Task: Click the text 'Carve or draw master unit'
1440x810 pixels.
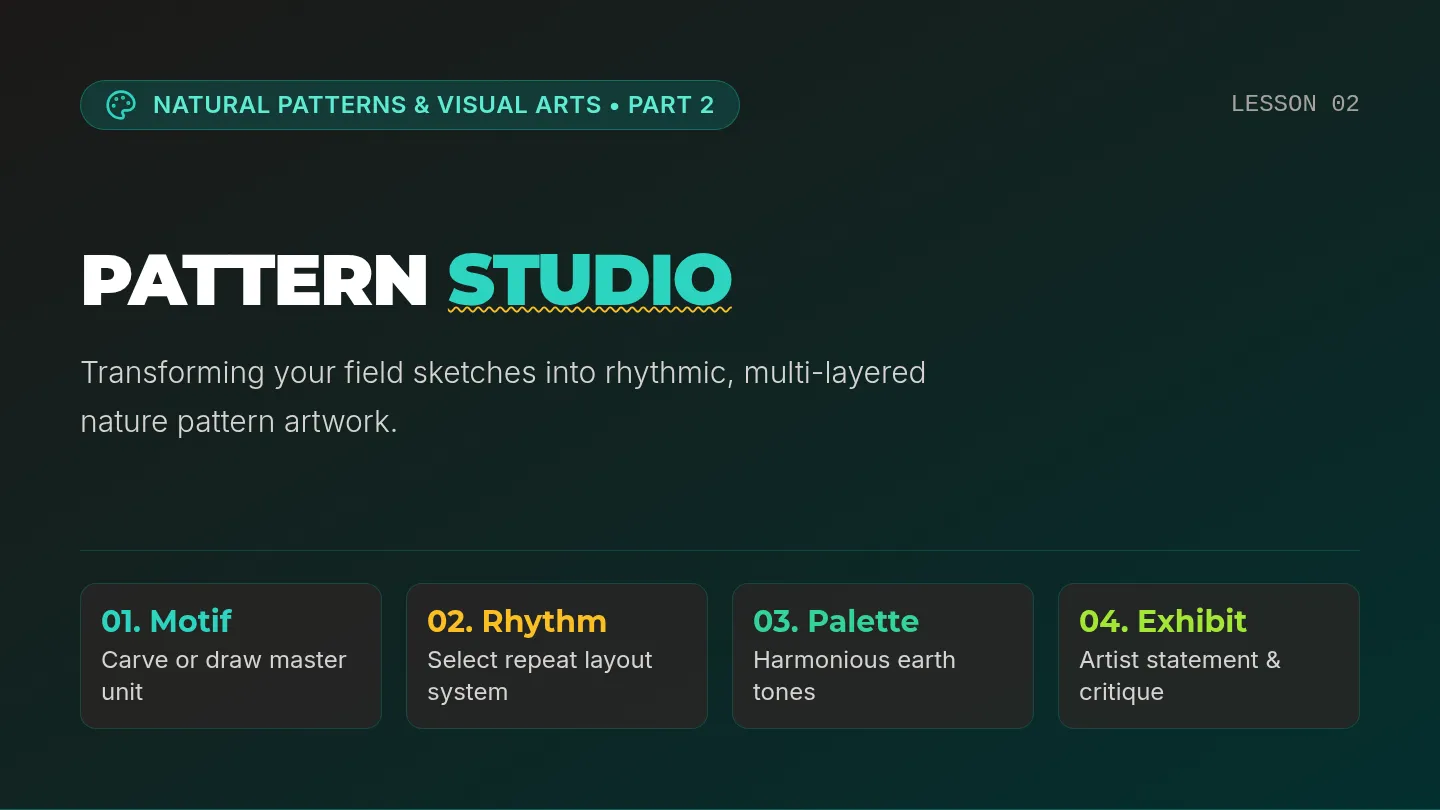Action: click(x=224, y=676)
